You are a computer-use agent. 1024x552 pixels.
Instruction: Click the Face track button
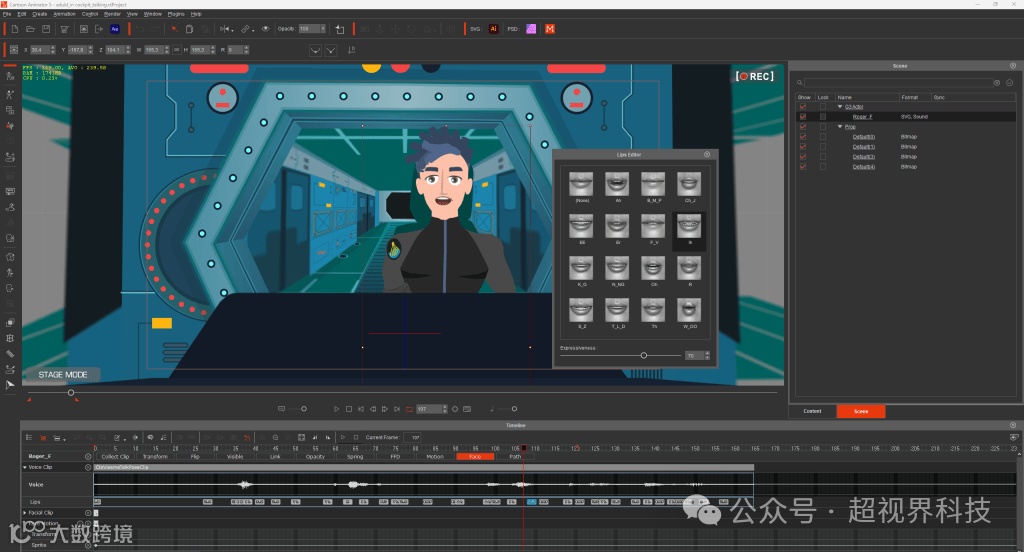pyautogui.click(x=475, y=457)
